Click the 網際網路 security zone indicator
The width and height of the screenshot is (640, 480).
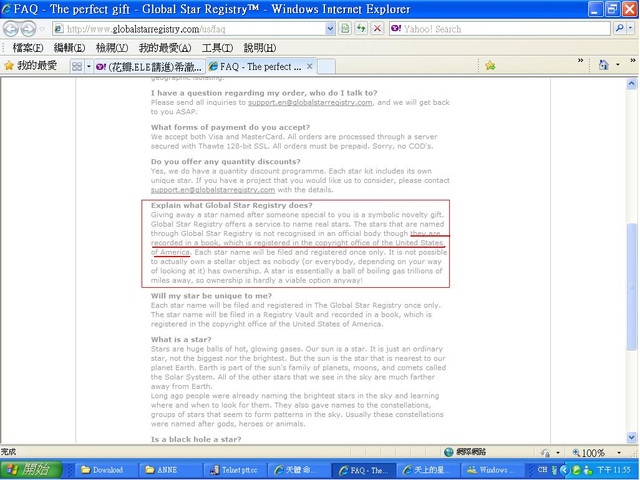(x=465, y=452)
